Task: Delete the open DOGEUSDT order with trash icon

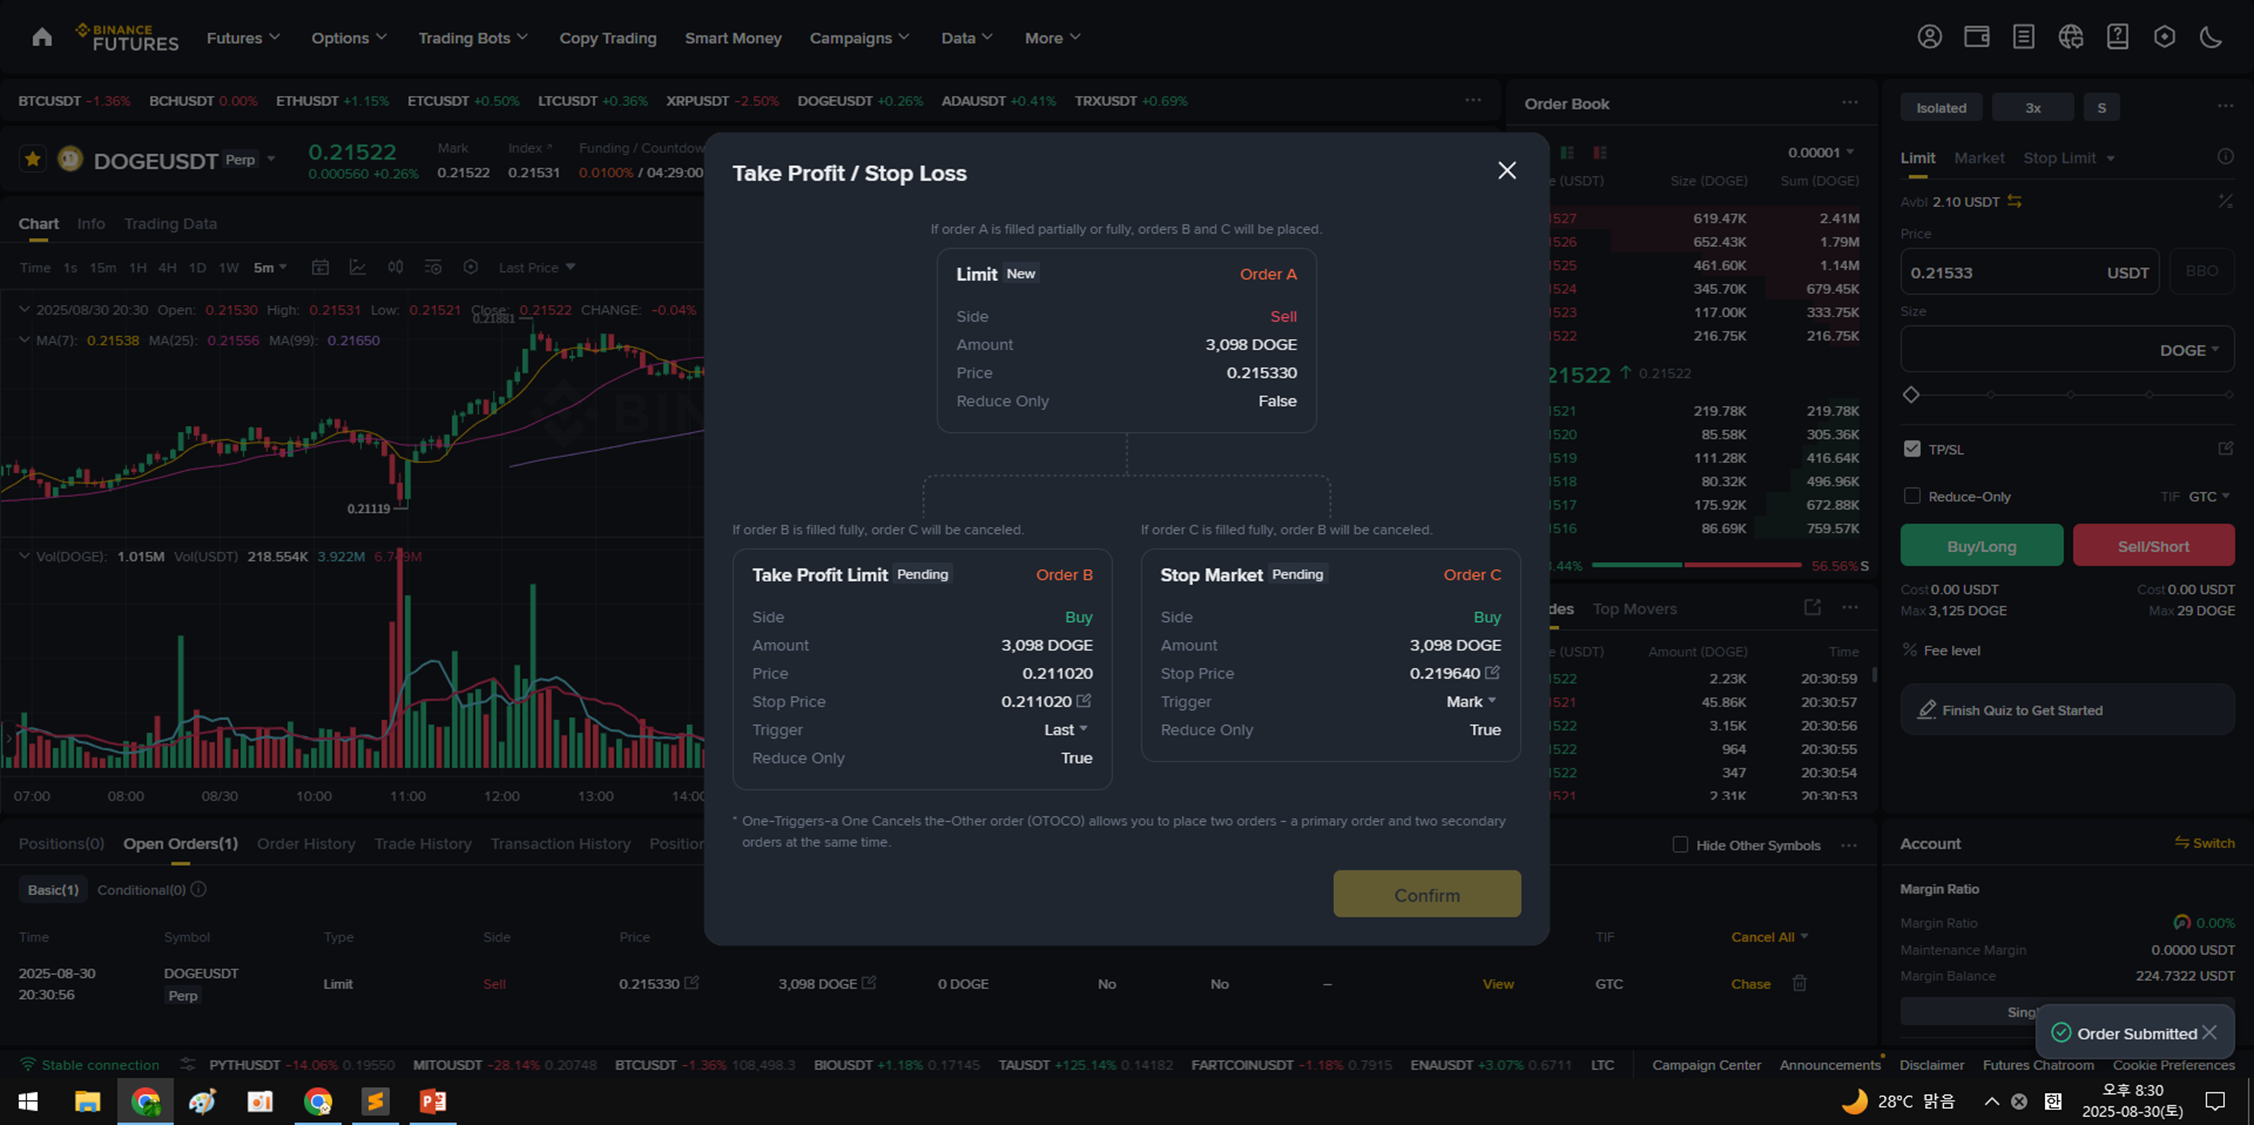Action: point(1799,983)
